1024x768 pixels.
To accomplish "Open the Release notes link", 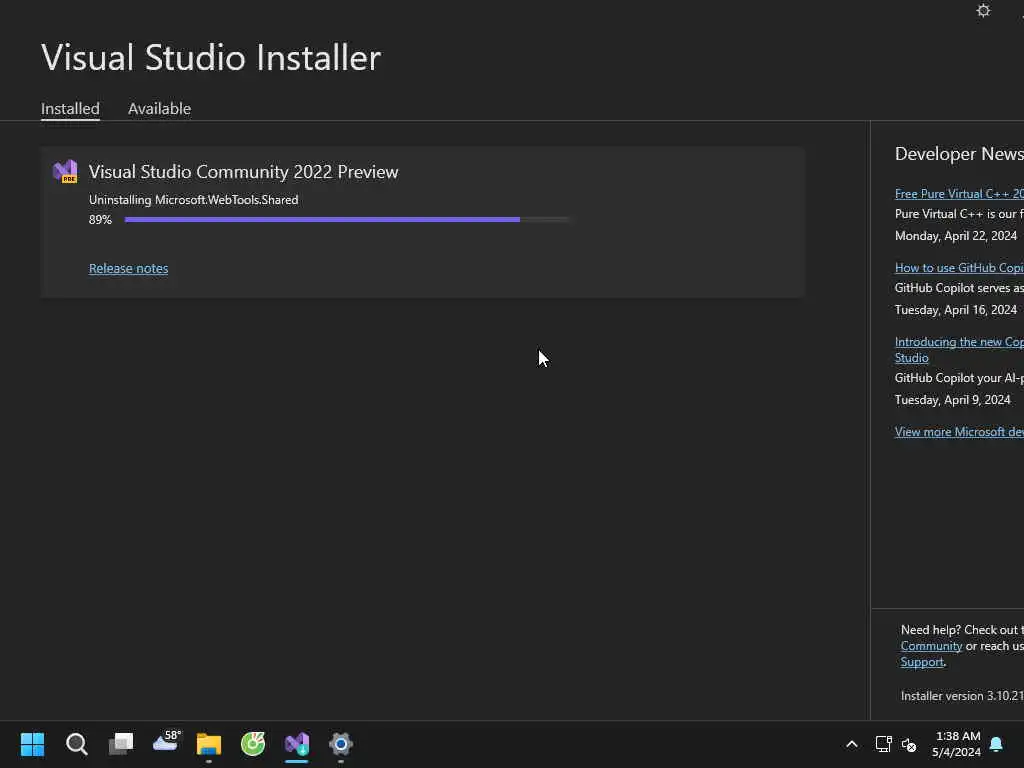I will [129, 268].
